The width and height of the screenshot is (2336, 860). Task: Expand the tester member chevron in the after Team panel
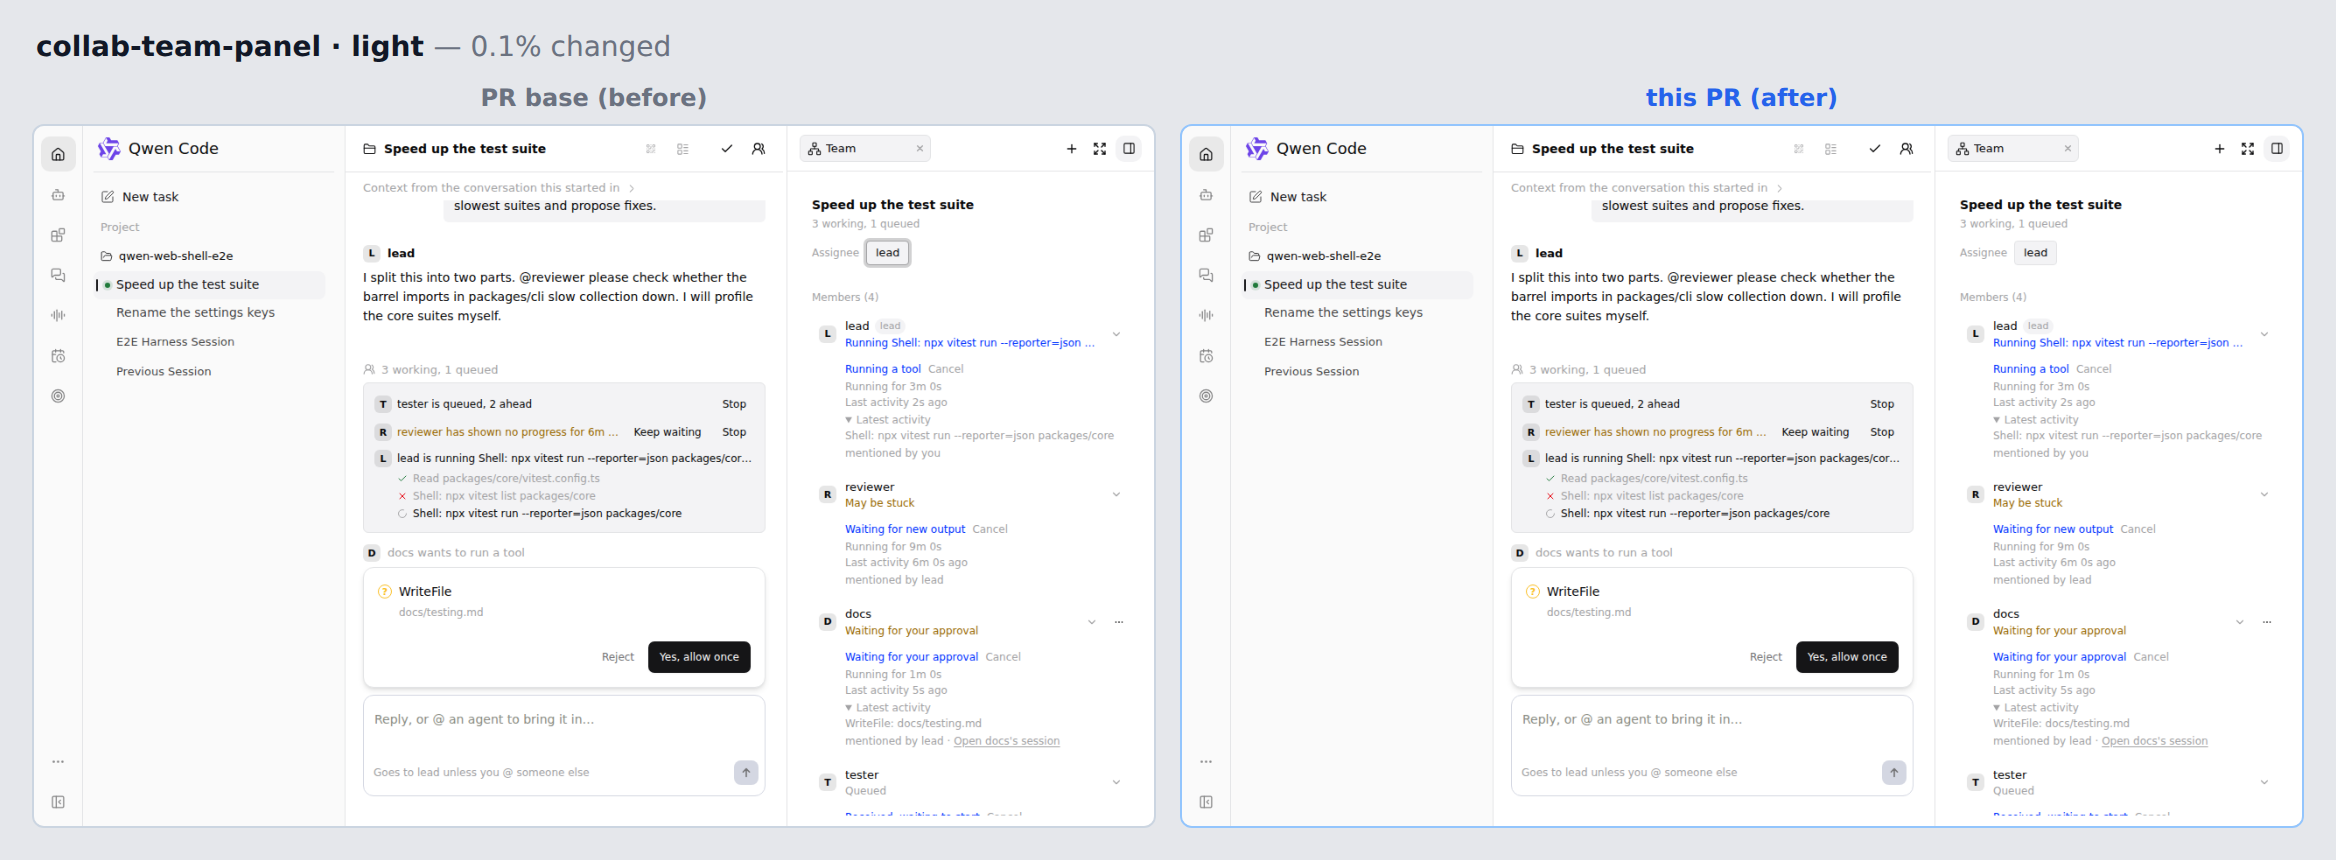[x=2264, y=782]
